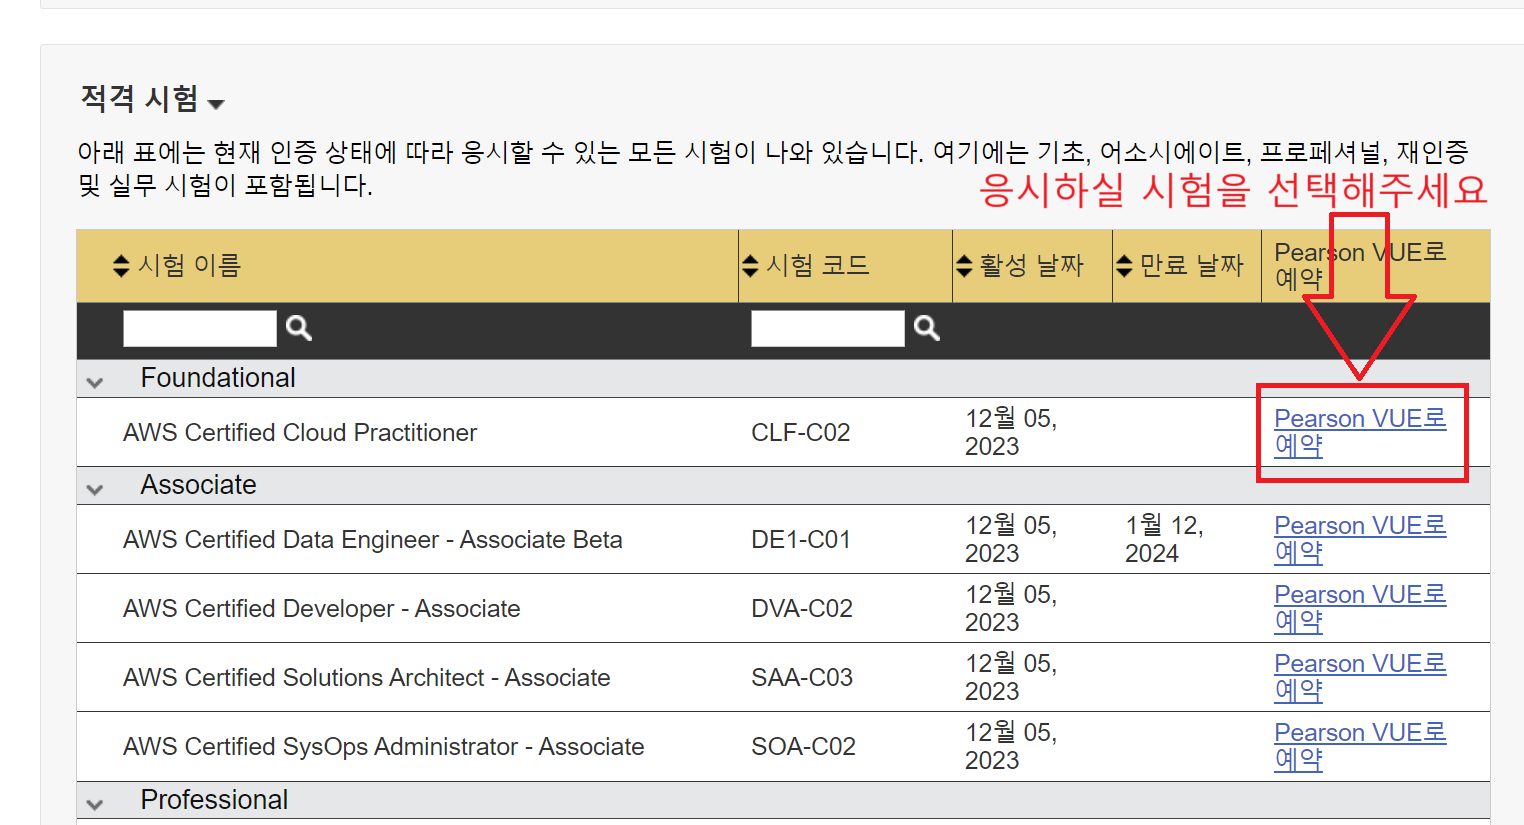Open Pearson VUE booking for Developer Associate
Screen dimensions: 1524x825
(x=1360, y=608)
